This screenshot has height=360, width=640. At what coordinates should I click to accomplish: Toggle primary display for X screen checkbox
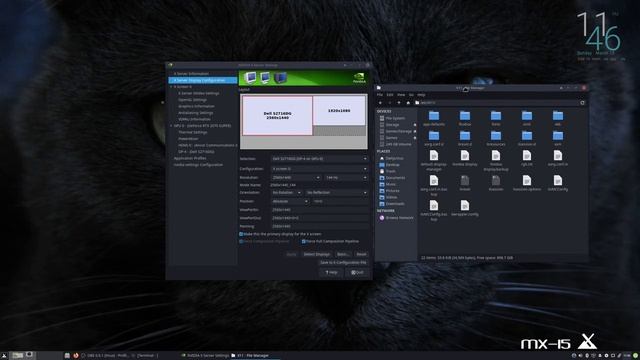(241, 234)
